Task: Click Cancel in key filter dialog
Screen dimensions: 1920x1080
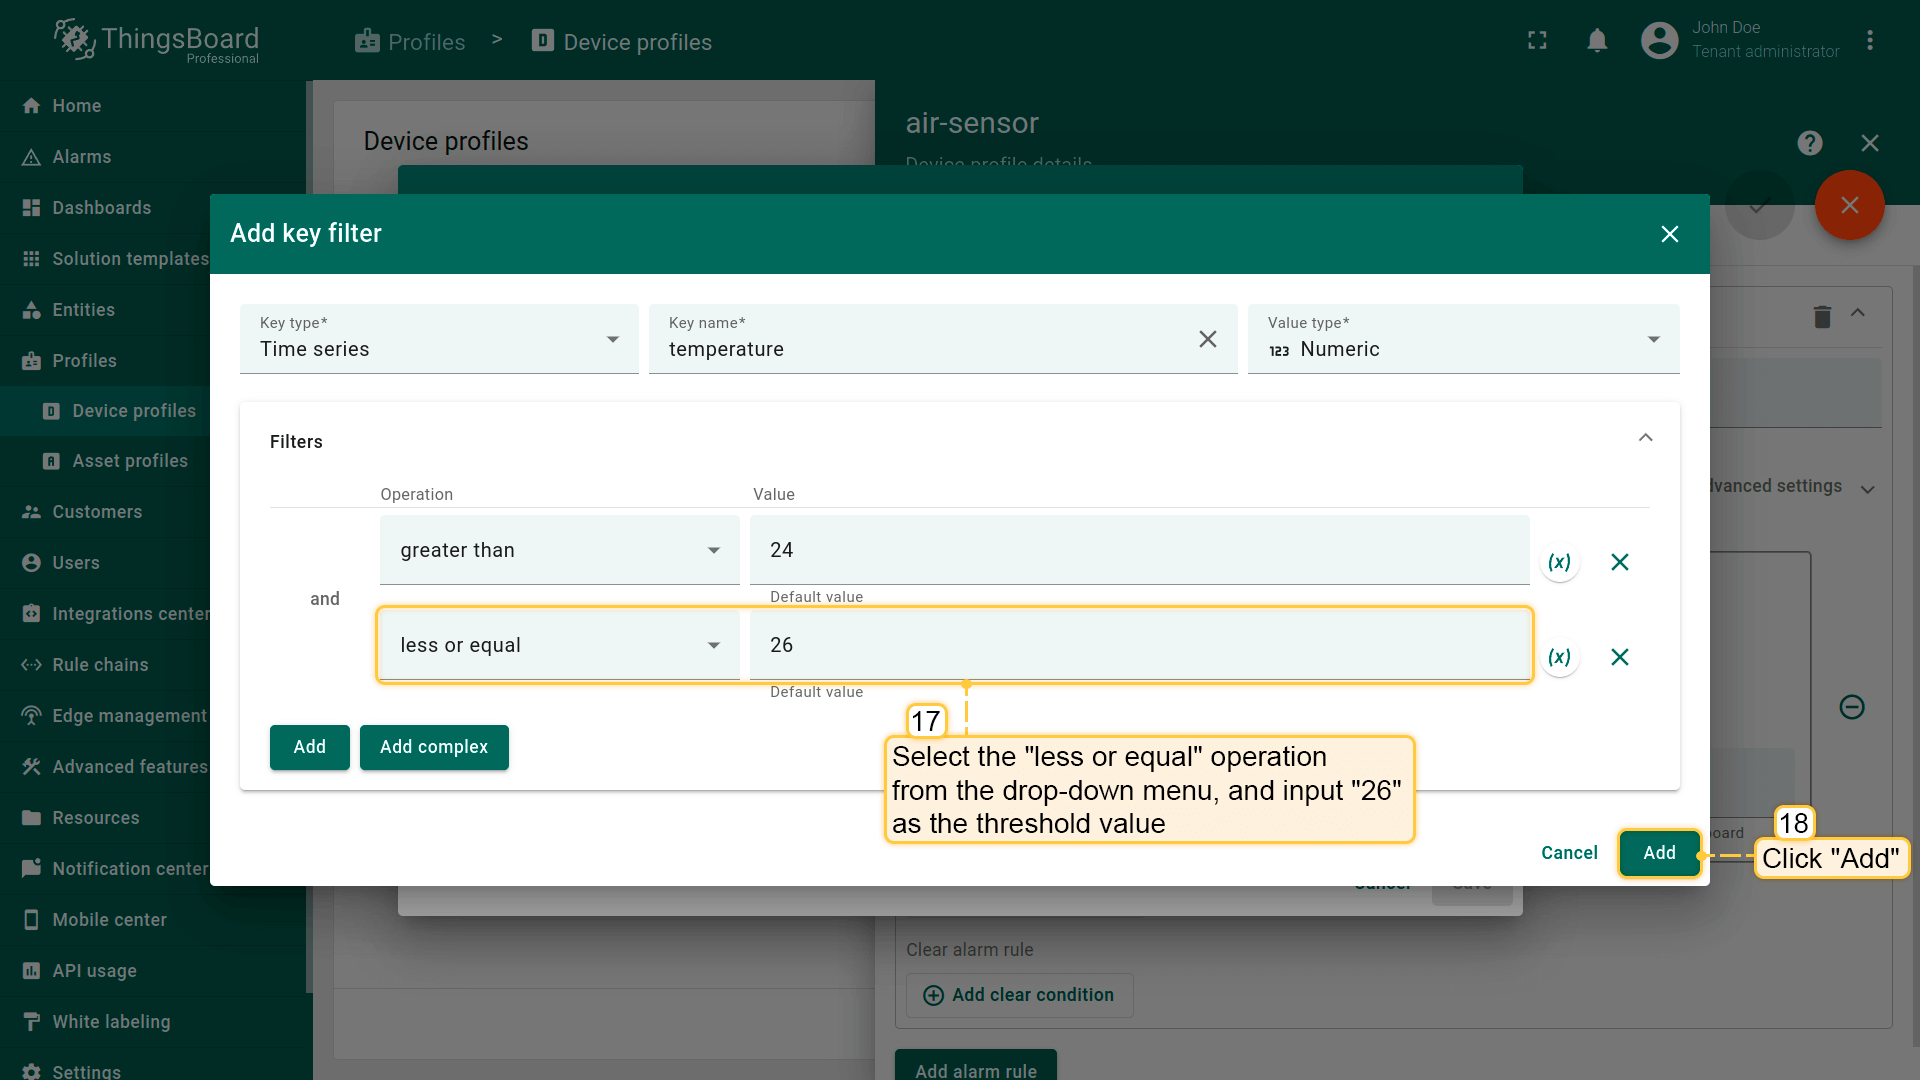Action: click(x=1569, y=853)
